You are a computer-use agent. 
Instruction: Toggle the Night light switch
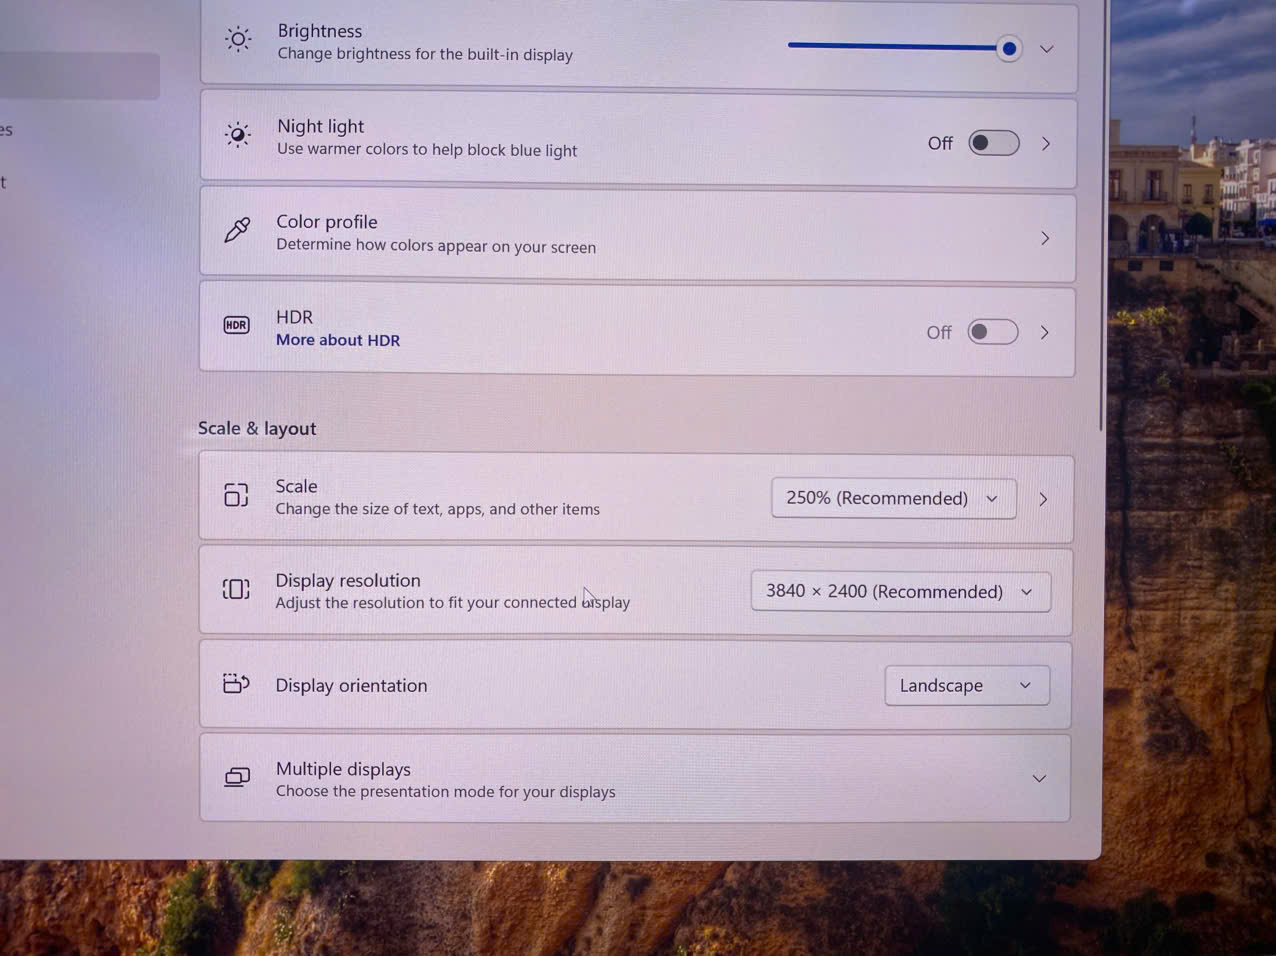(994, 143)
